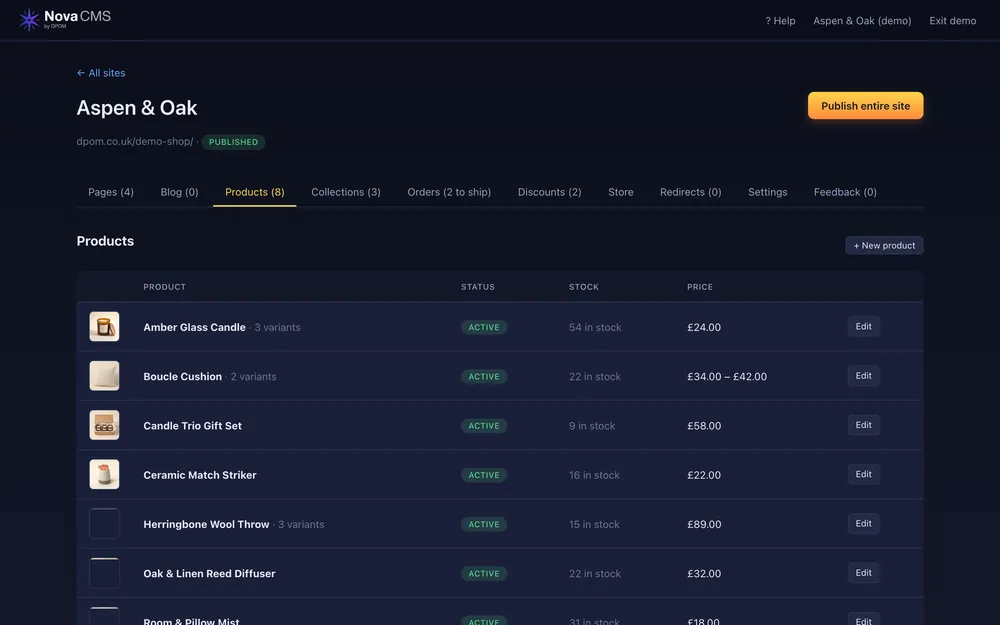
Task: Click the Oak & Linen Reed Diffuser image placeholder
Action: click(105, 573)
